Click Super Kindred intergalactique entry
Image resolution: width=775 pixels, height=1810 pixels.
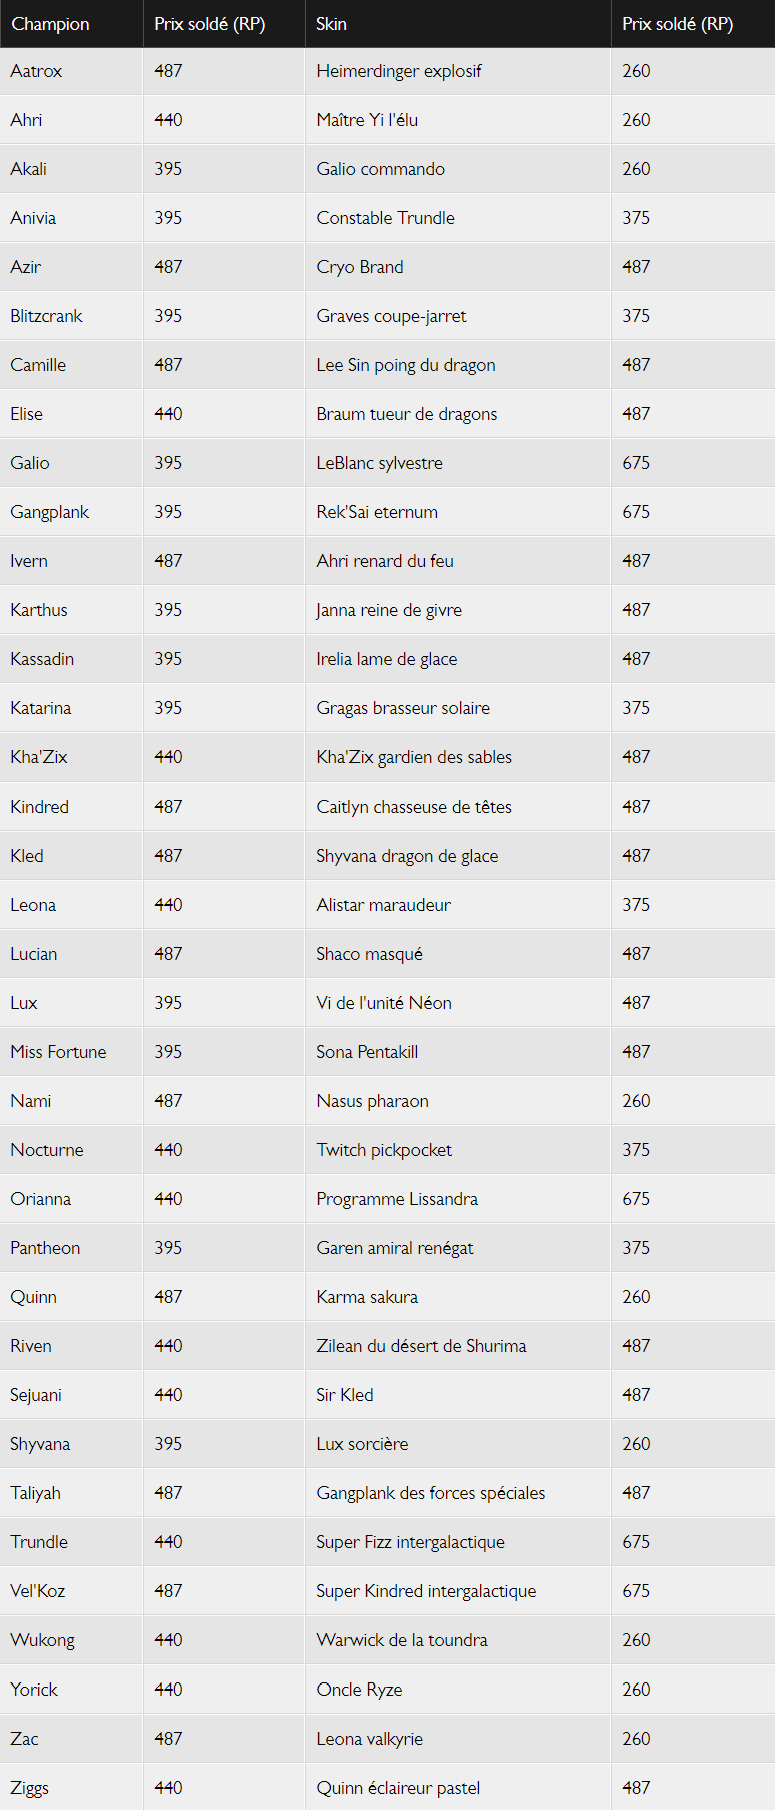[426, 1591]
